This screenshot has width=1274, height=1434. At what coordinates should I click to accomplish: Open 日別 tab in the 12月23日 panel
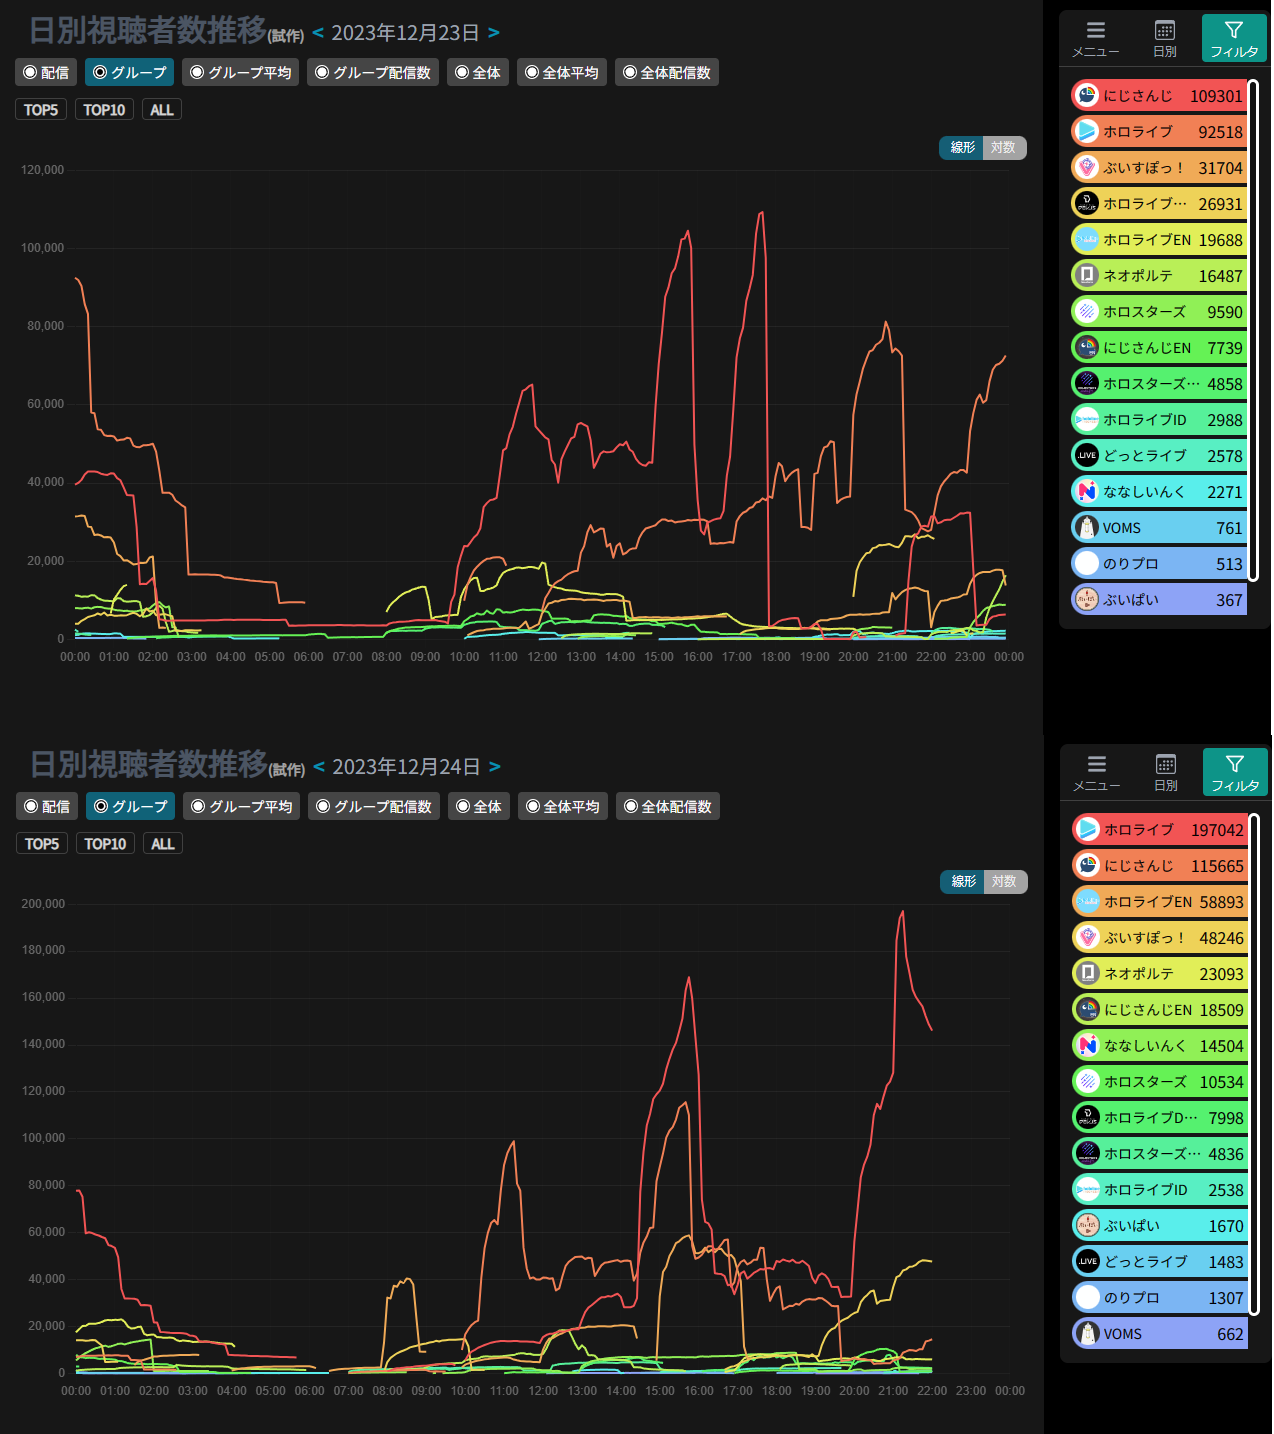(1165, 38)
